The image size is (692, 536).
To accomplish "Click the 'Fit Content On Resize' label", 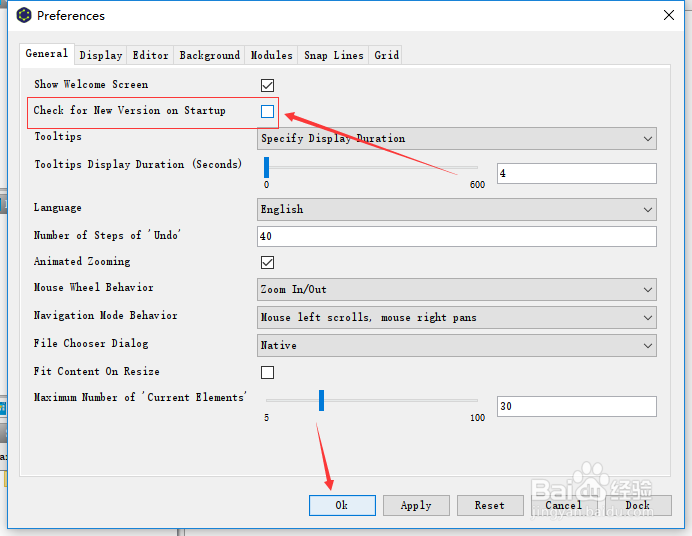I will click(96, 371).
